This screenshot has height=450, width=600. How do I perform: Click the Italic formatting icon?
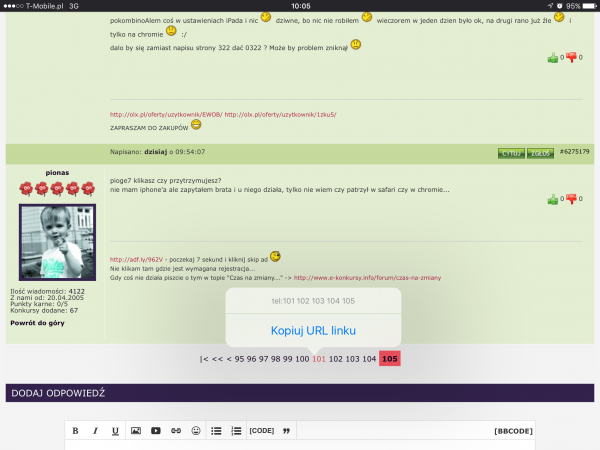pyautogui.click(x=96, y=431)
